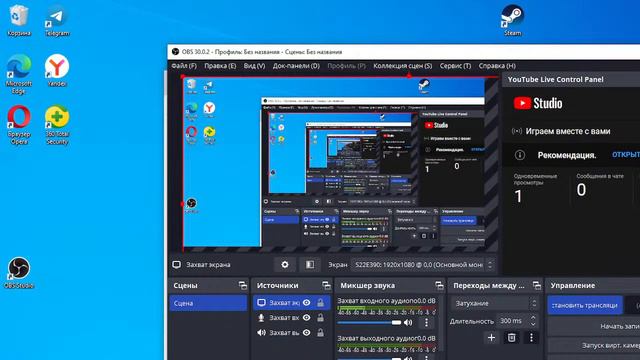Viewport: 640px width, 360px height.
Task: Launch the OBS Studio desktop shortcut
Action: coord(19,273)
